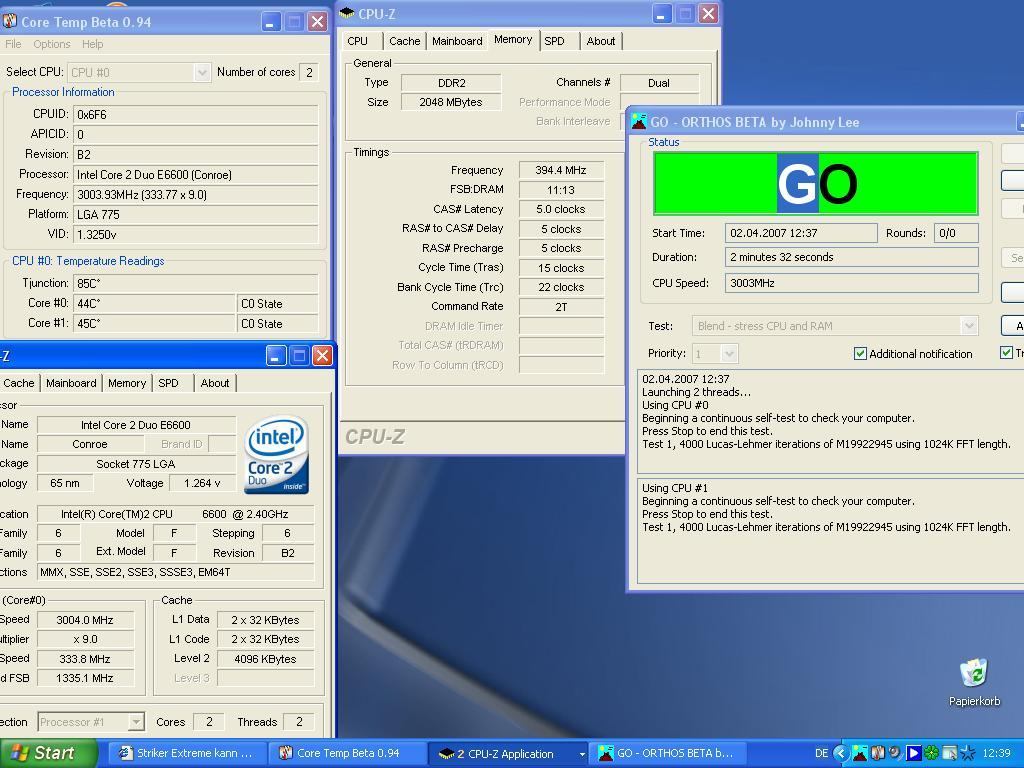Open the Options menu in Core Temp
1024x768 pixels.
pos(52,44)
